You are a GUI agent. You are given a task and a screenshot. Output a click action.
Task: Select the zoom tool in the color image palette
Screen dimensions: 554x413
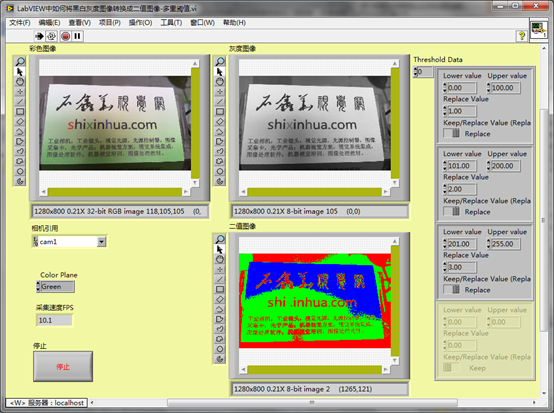tap(20, 61)
